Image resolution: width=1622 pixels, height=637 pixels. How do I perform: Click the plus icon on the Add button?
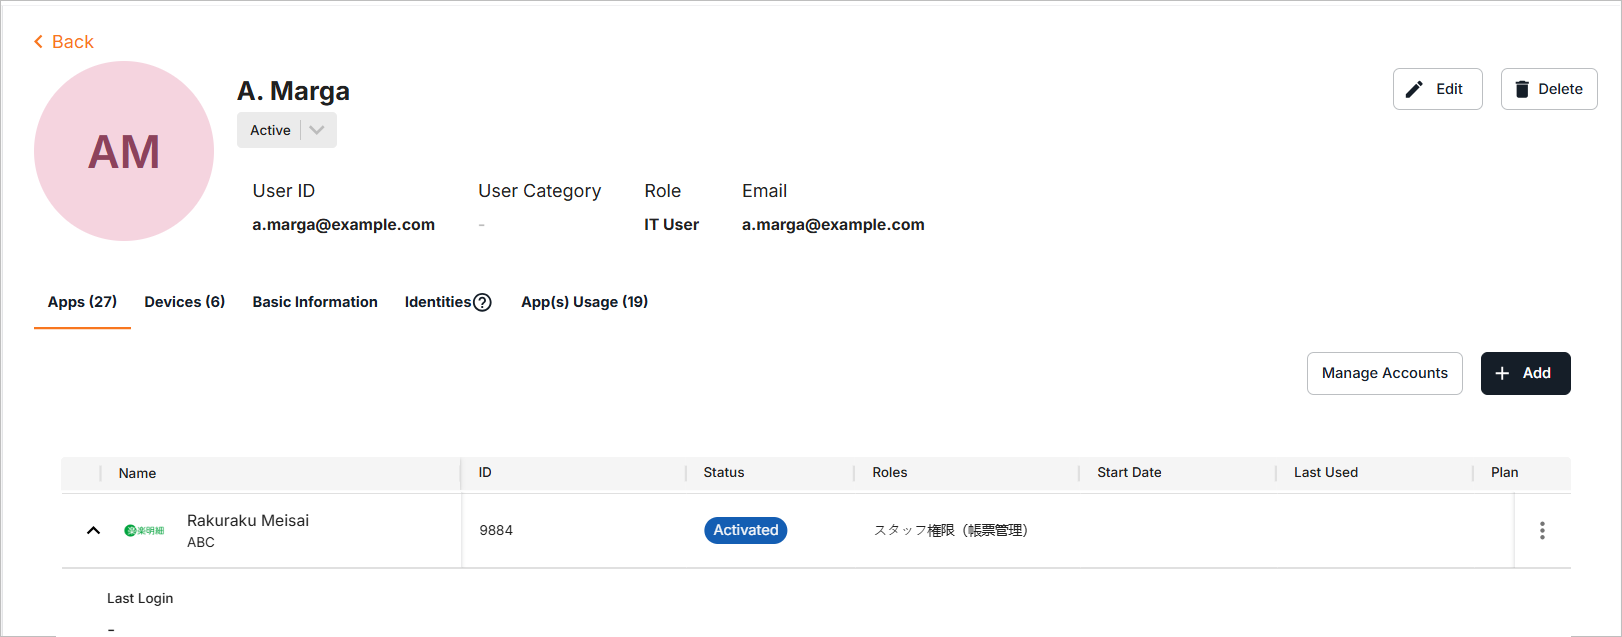click(x=1502, y=373)
